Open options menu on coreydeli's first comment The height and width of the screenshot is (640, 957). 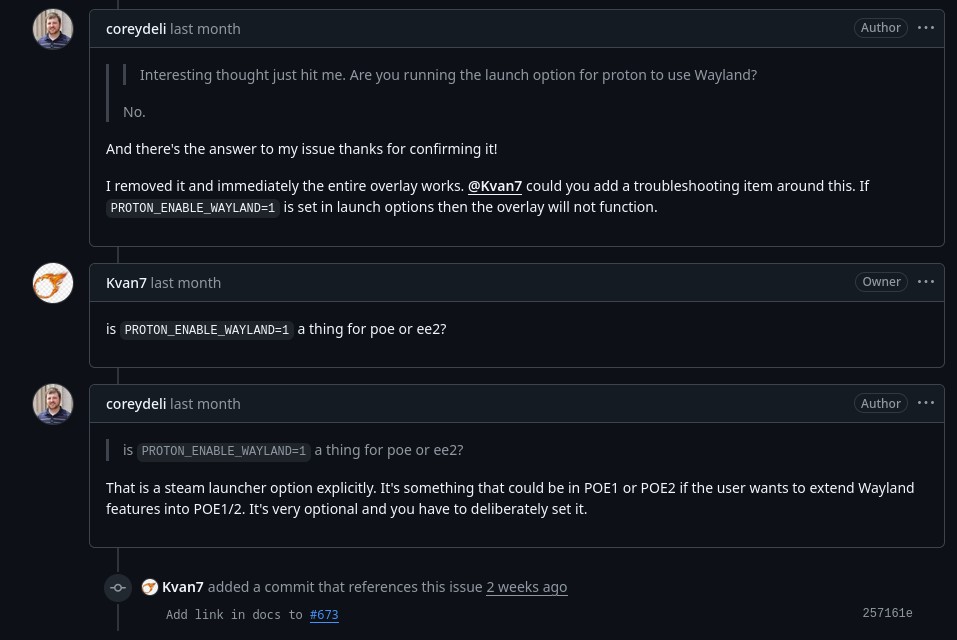926,28
